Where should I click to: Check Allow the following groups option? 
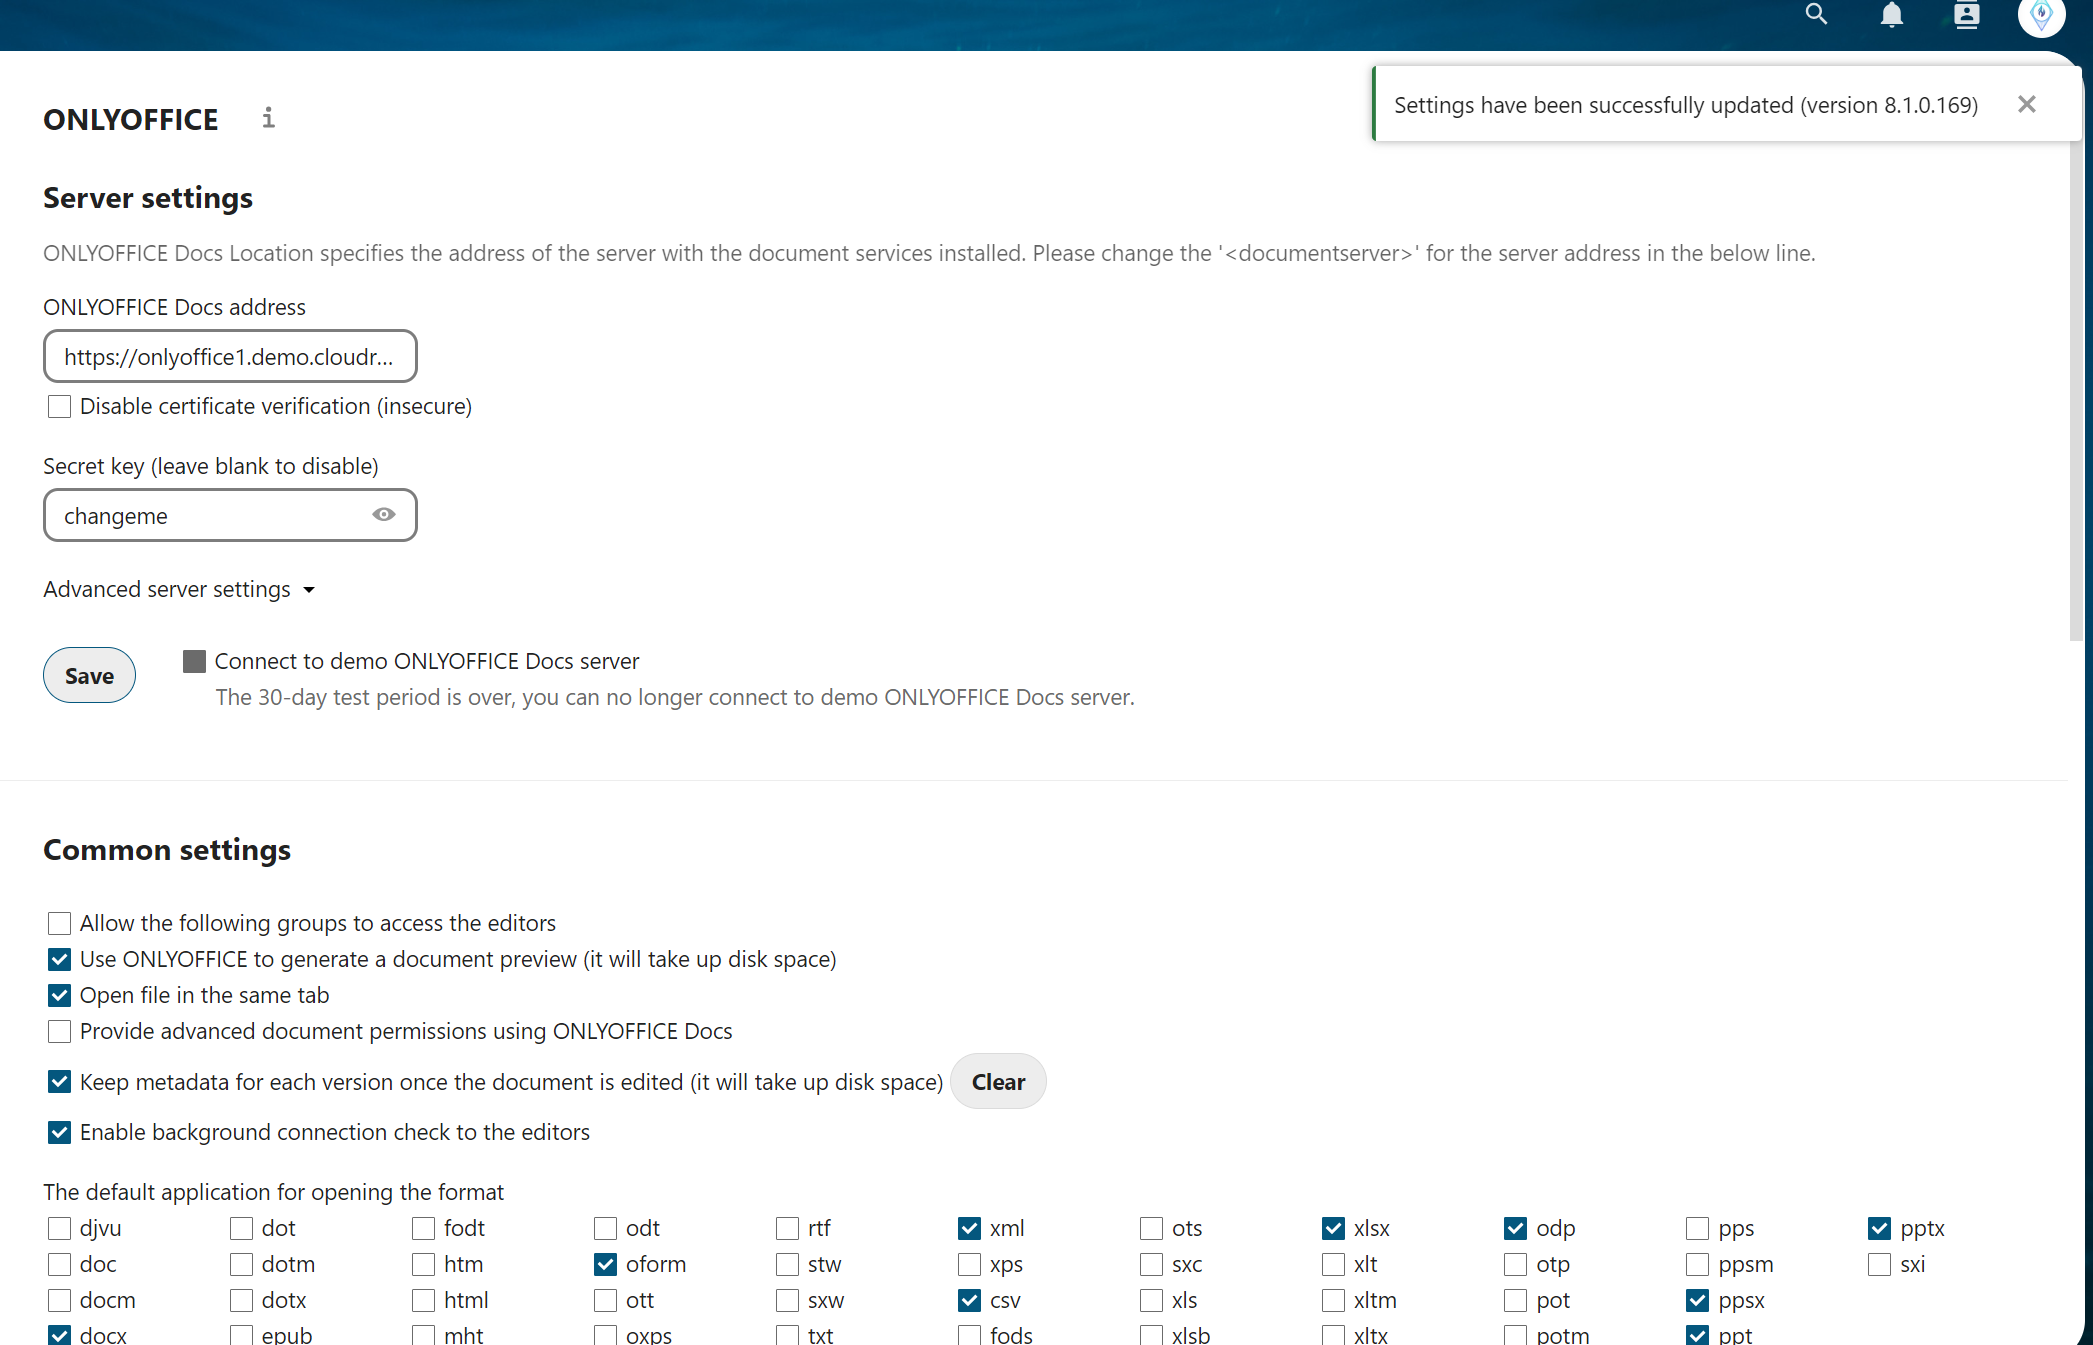click(x=60, y=924)
